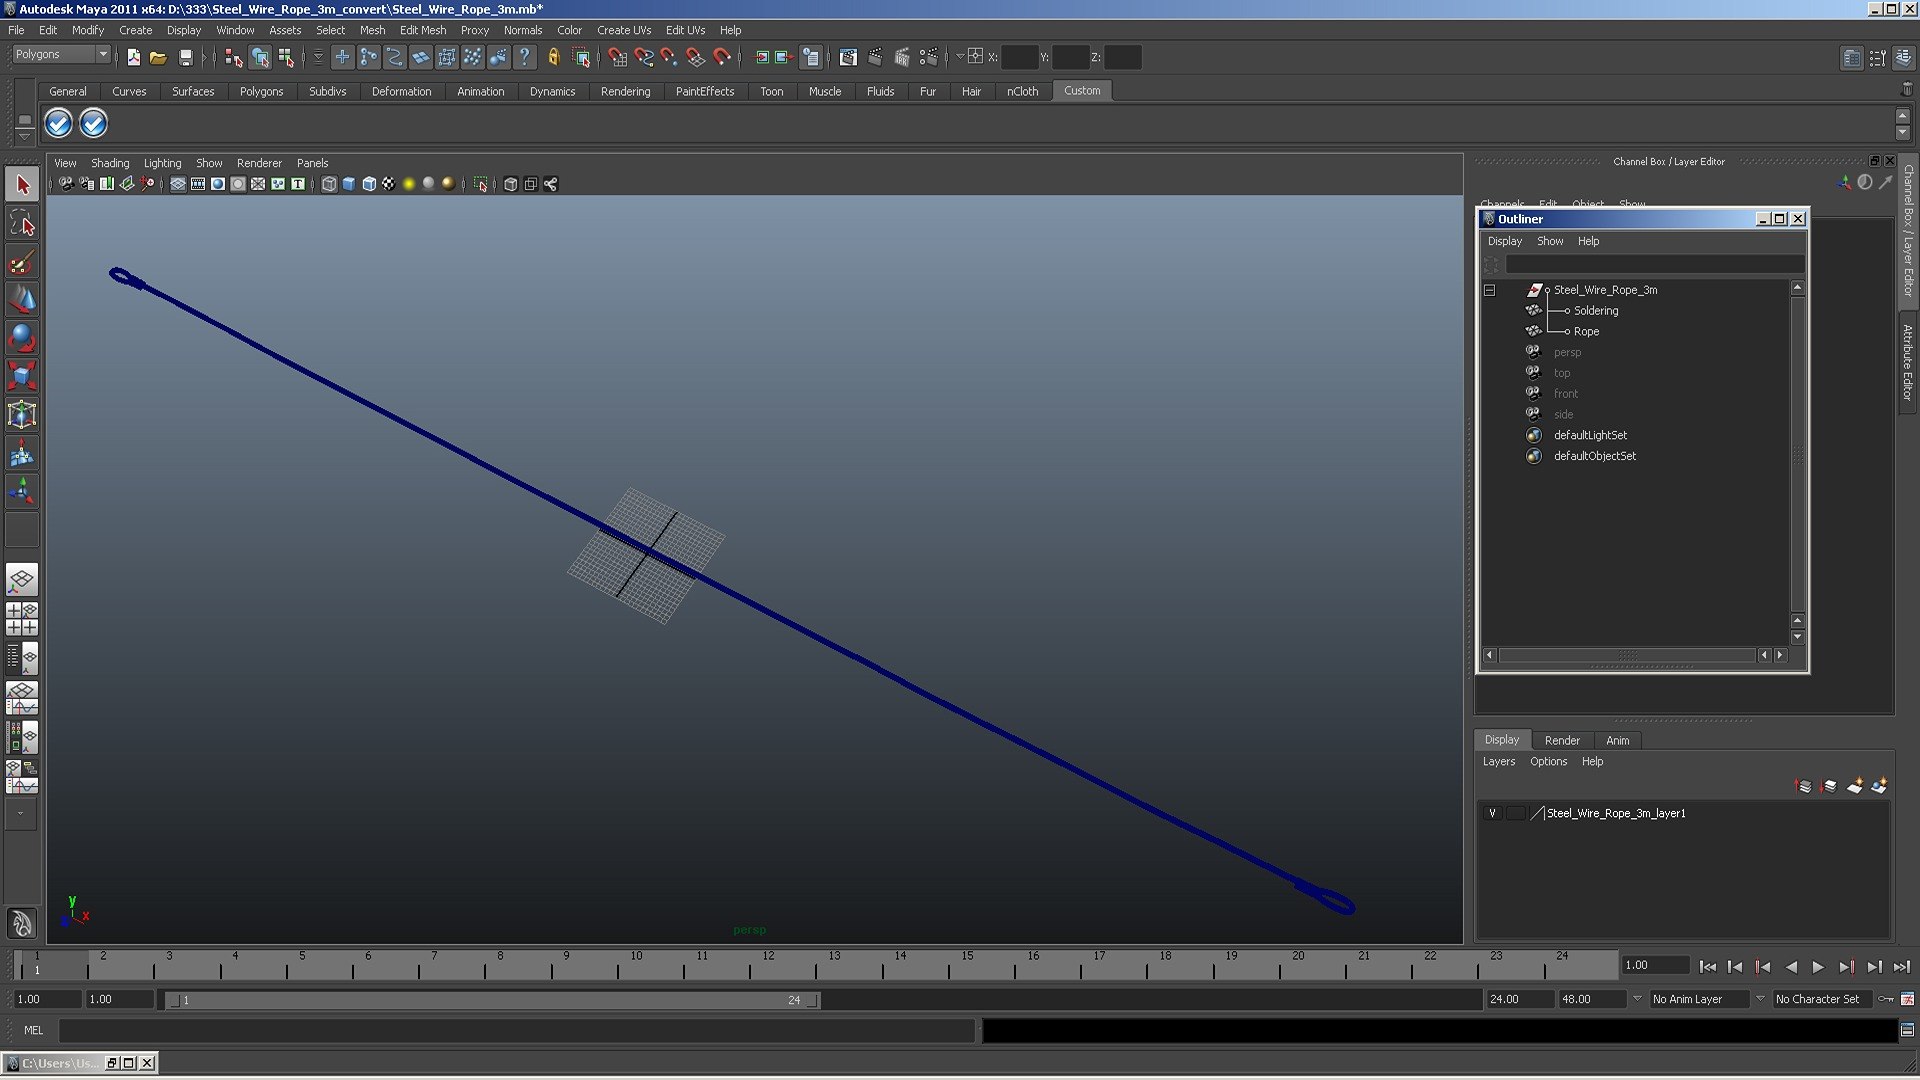
Task: Go to start of playback range
Action: click(1707, 967)
